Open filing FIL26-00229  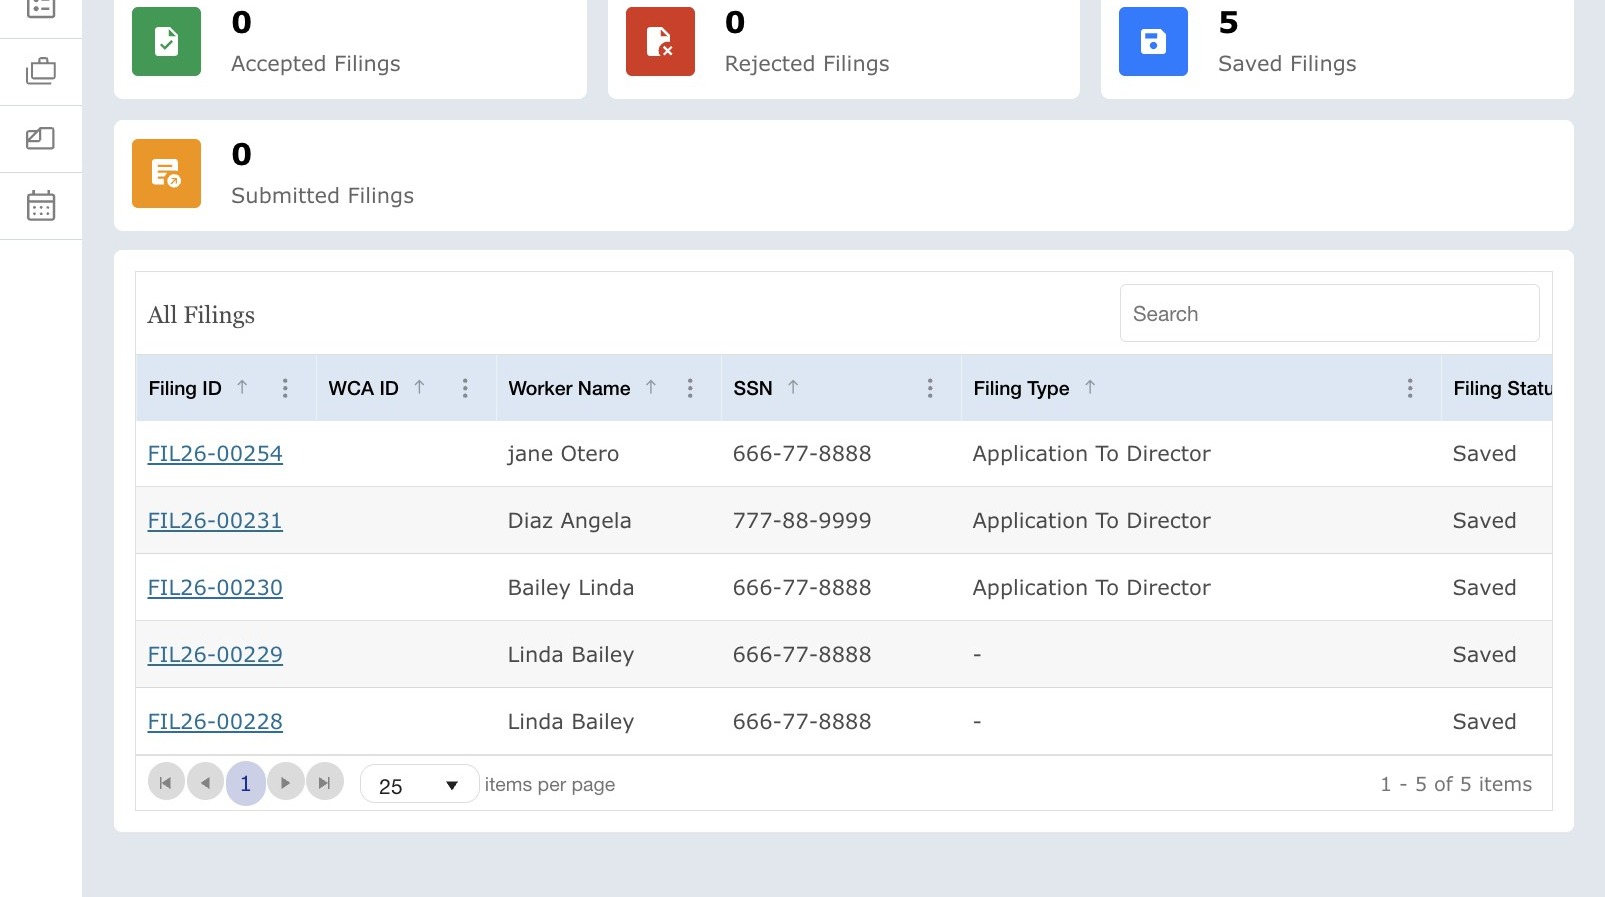click(x=215, y=655)
